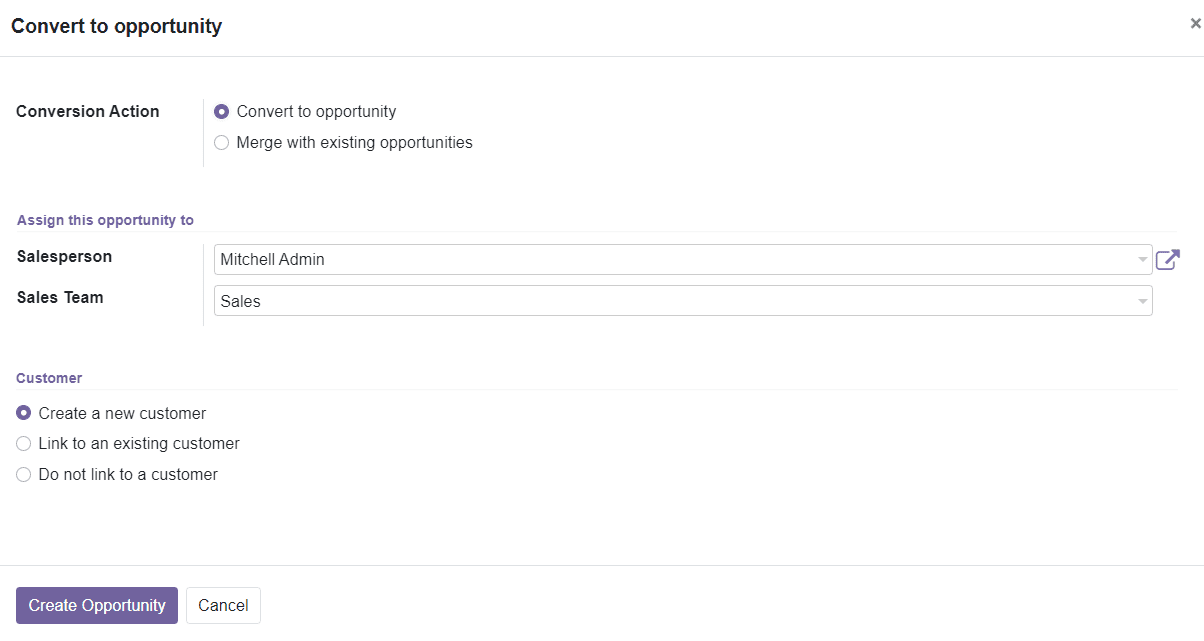Click the Conversion Action field label
This screenshot has height=641, width=1204.
click(x=87, y=111)
